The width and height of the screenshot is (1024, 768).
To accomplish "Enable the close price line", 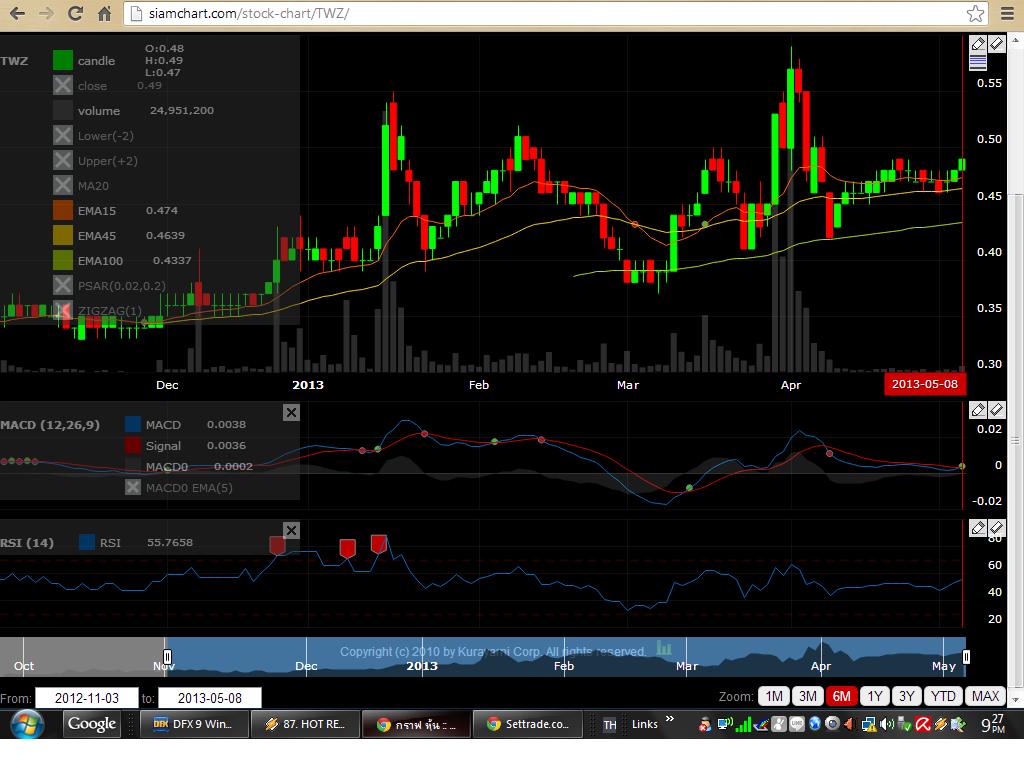I will [63, 86].
